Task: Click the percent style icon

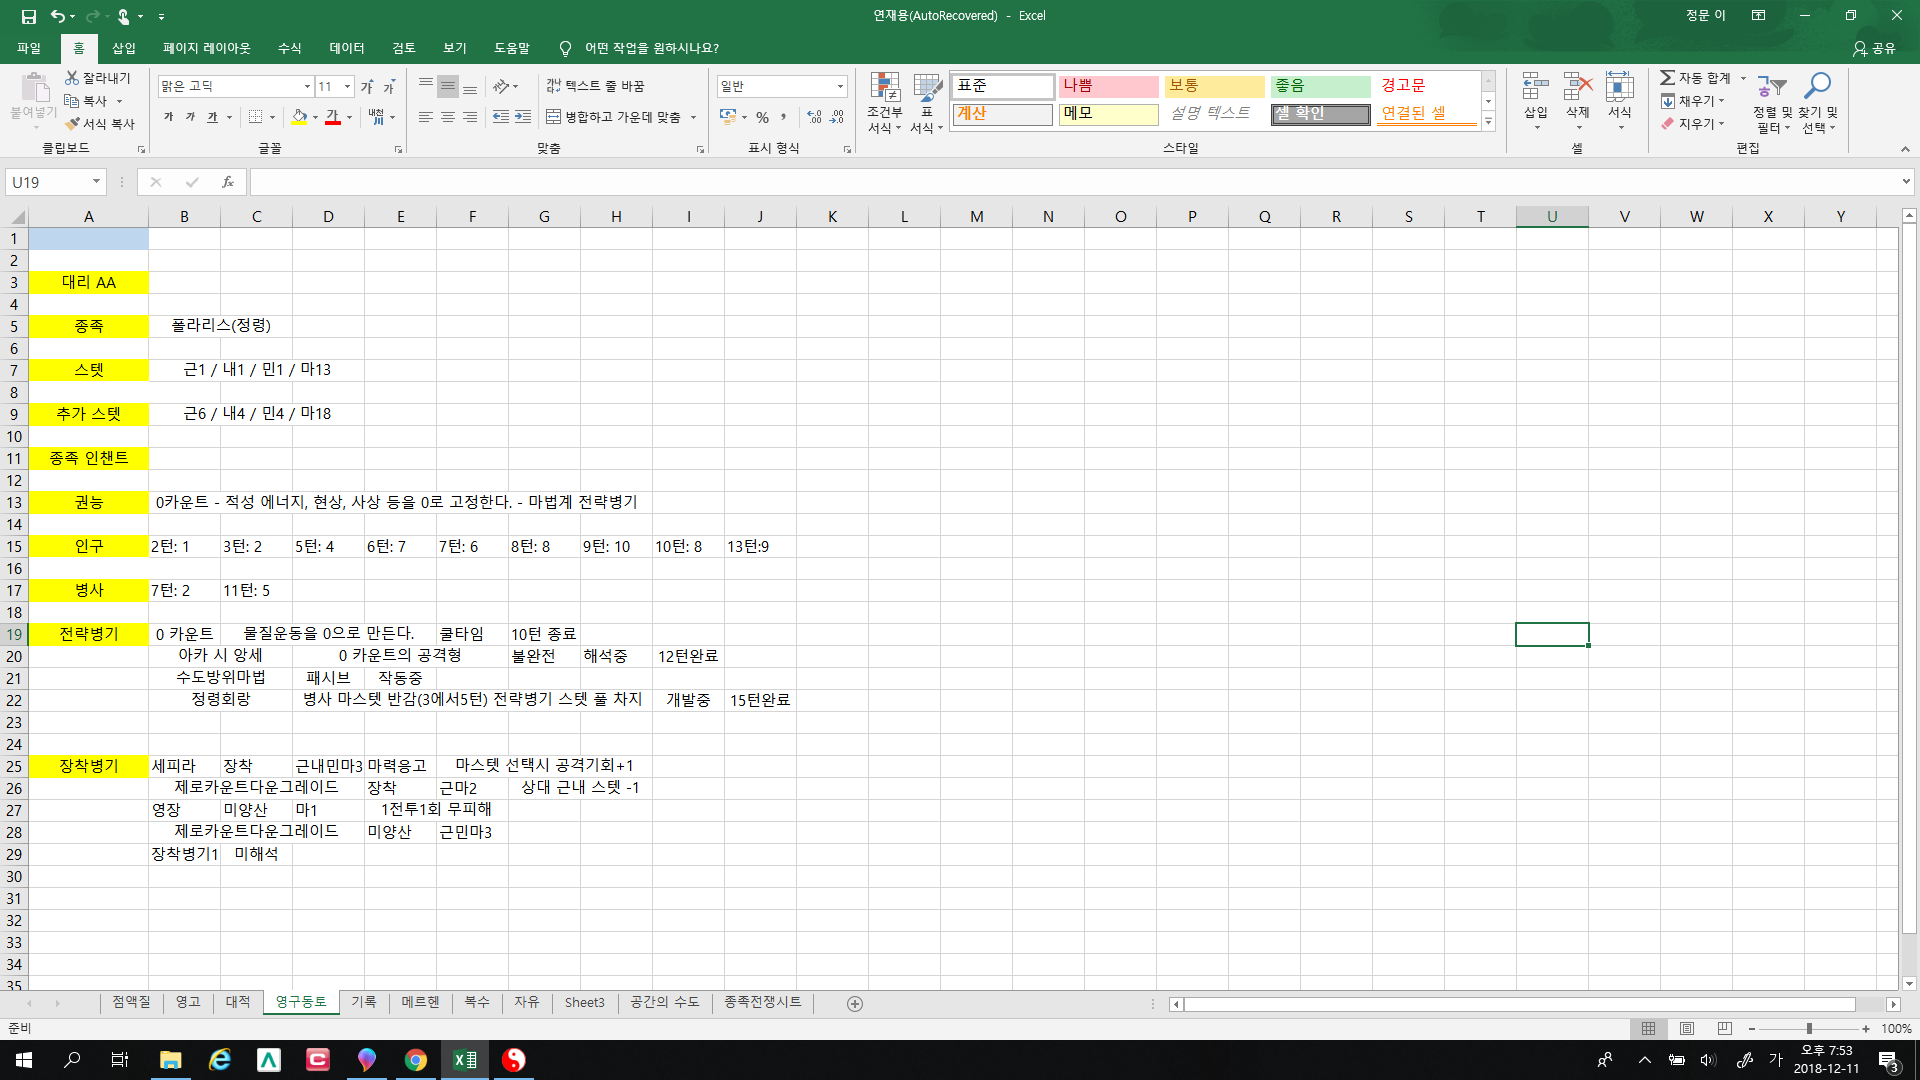Action: tap(762, 117)
